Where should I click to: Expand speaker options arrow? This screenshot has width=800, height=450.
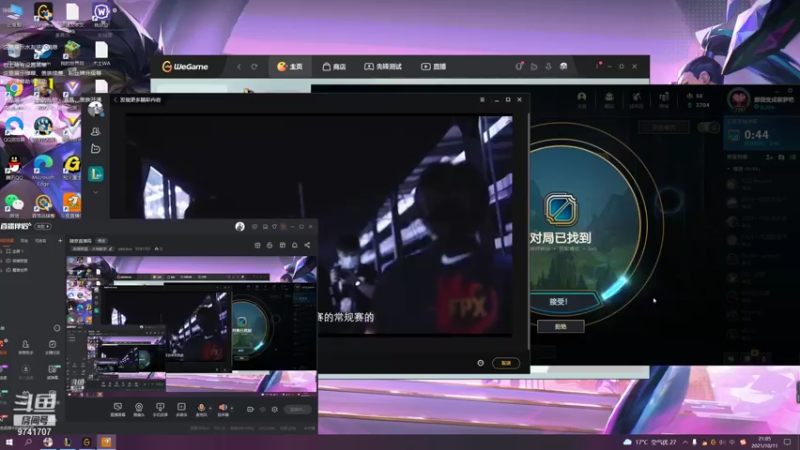(232, 408)
